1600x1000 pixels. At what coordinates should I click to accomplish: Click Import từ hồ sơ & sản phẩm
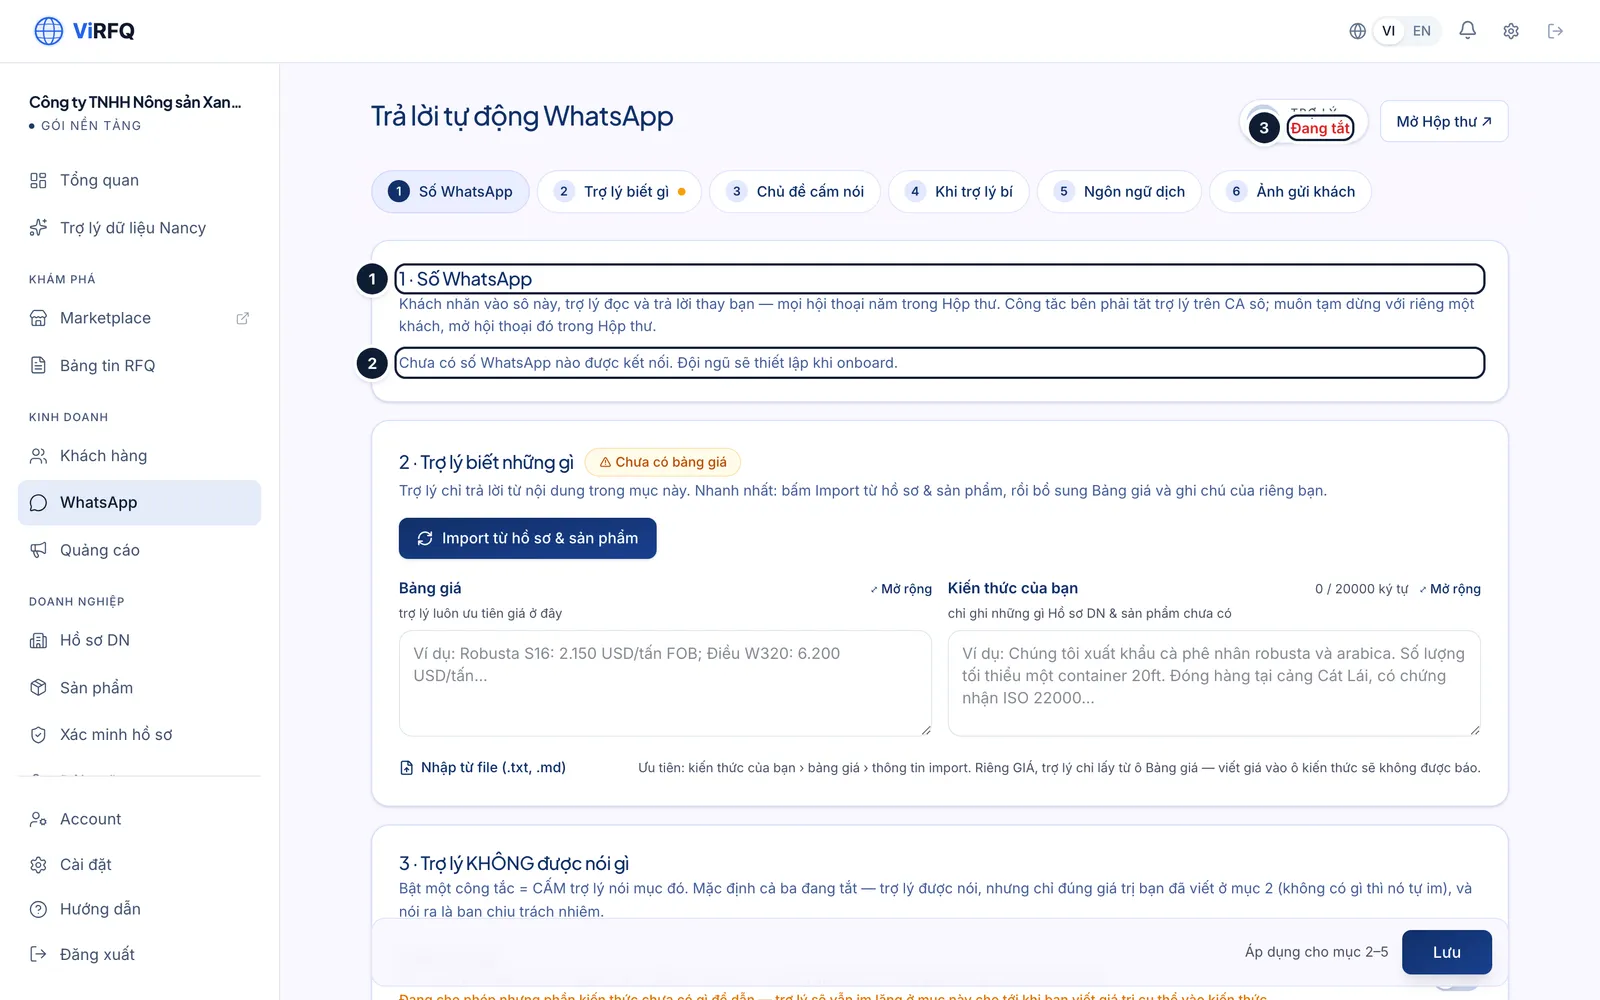(528, 538)
